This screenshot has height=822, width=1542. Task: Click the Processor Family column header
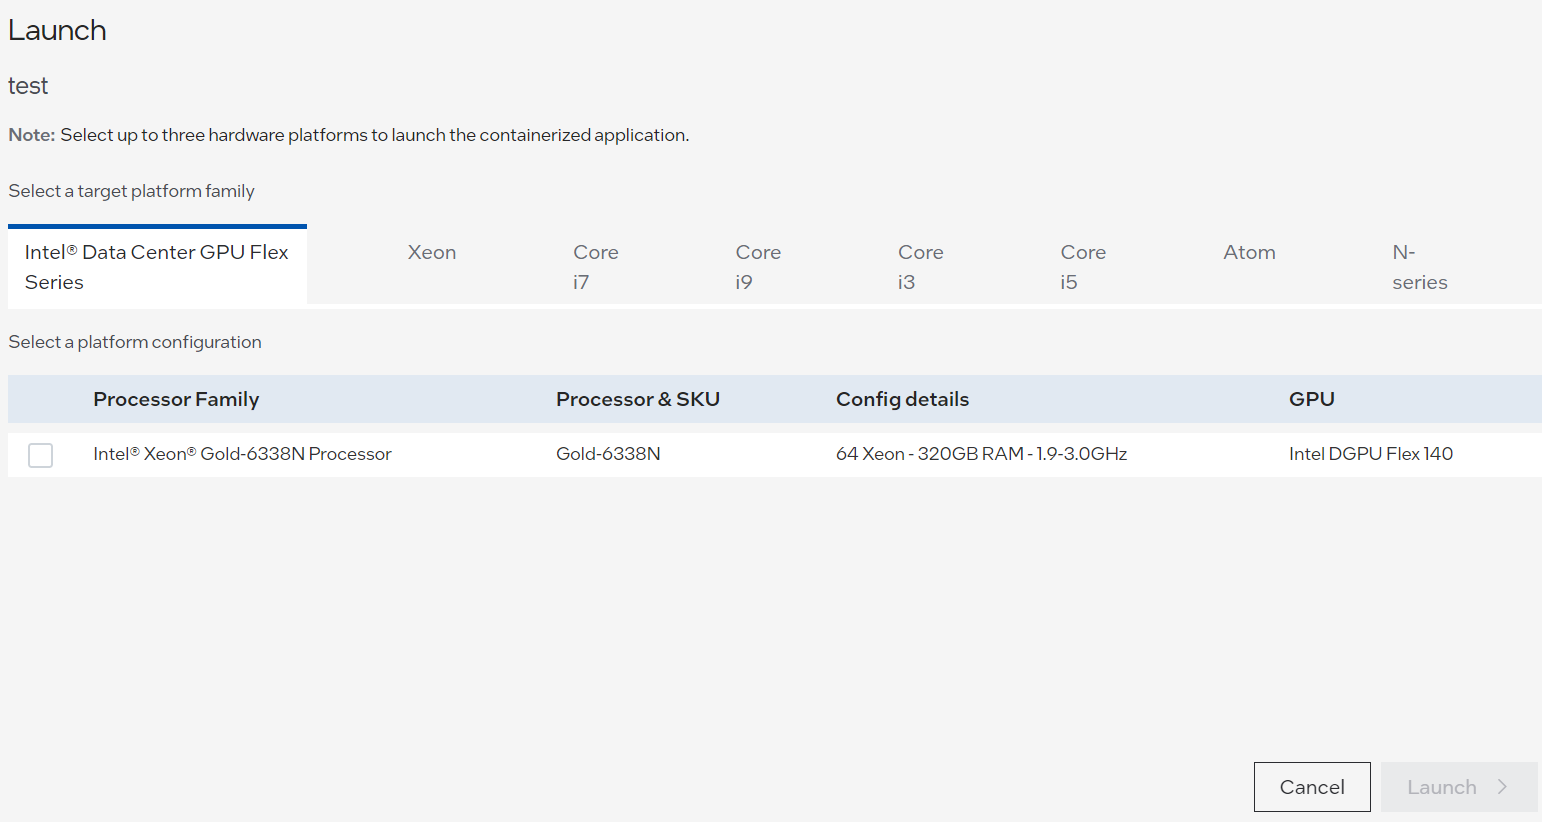tap(176, 399)
